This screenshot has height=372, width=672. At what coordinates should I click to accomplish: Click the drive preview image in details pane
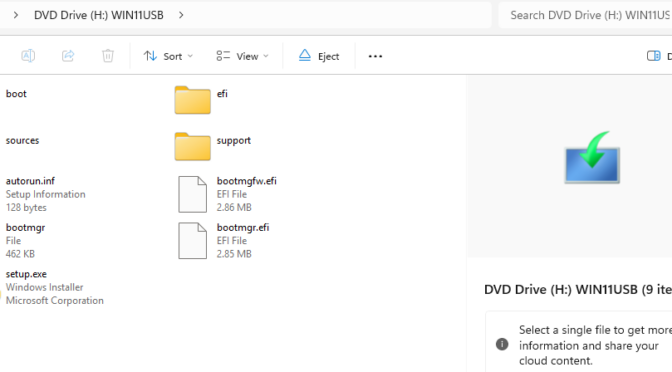pos(592,157)
